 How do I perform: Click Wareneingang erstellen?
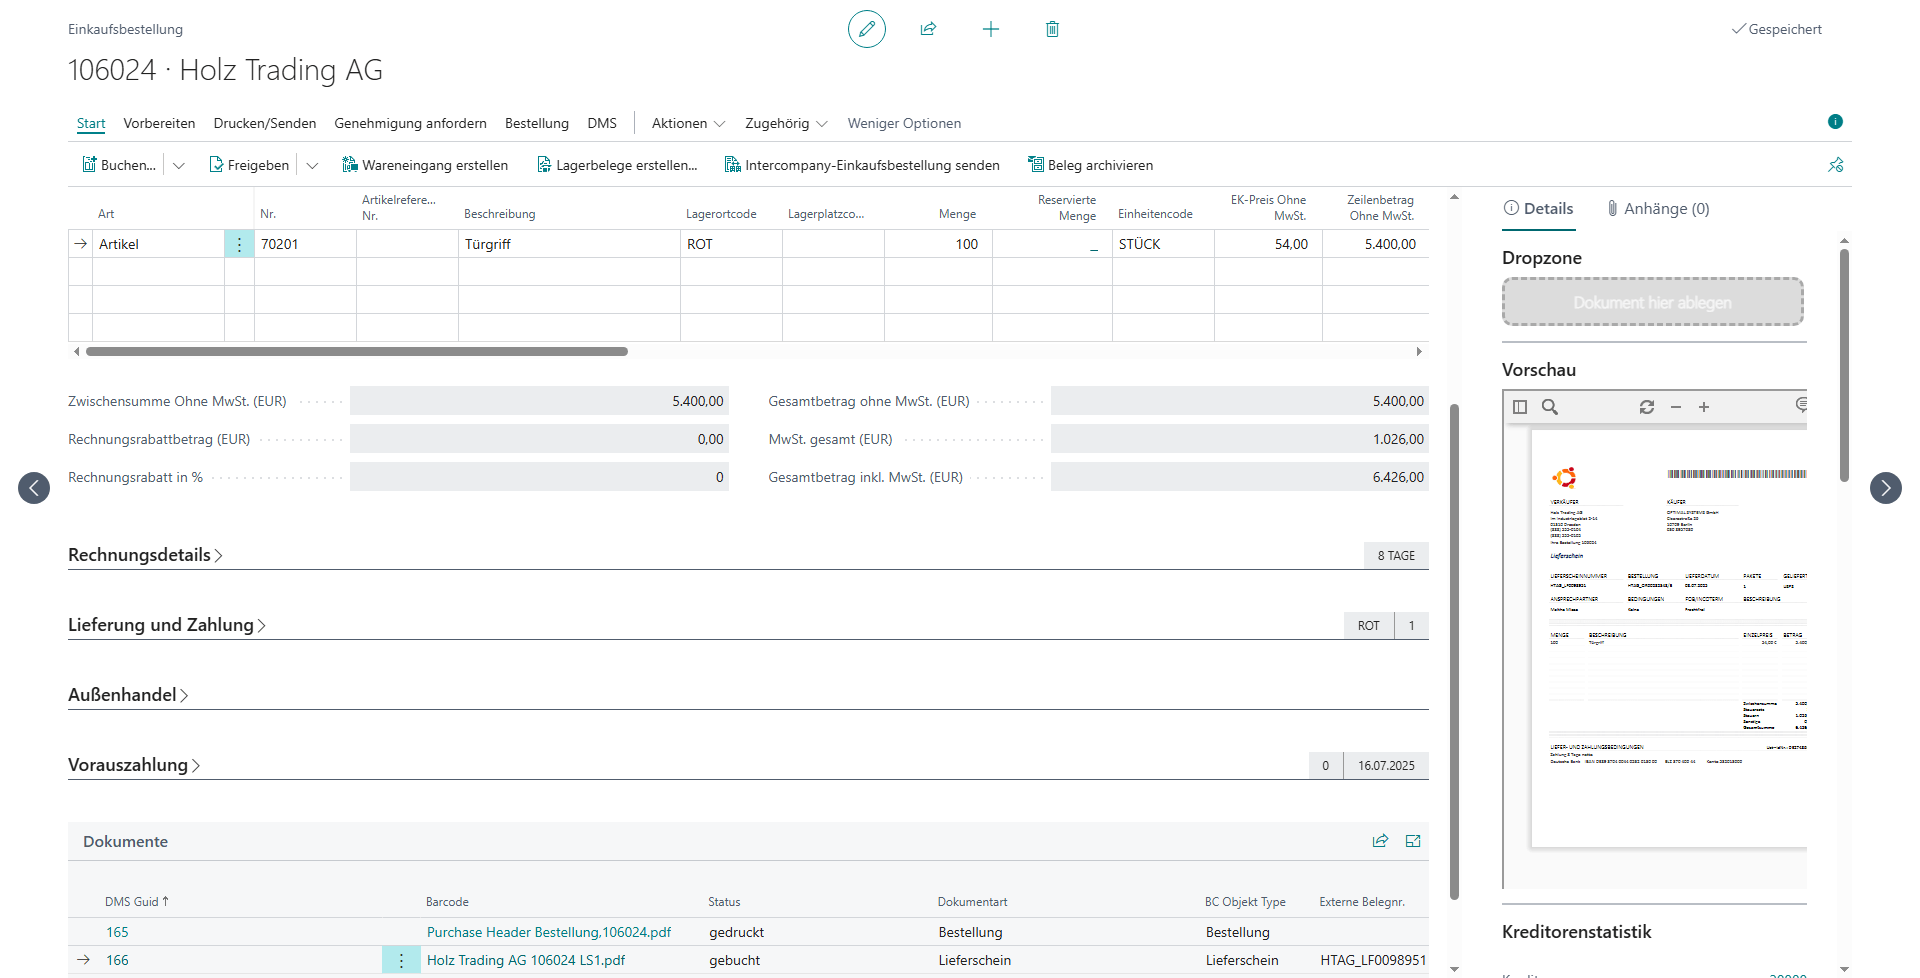click(425, 165)
